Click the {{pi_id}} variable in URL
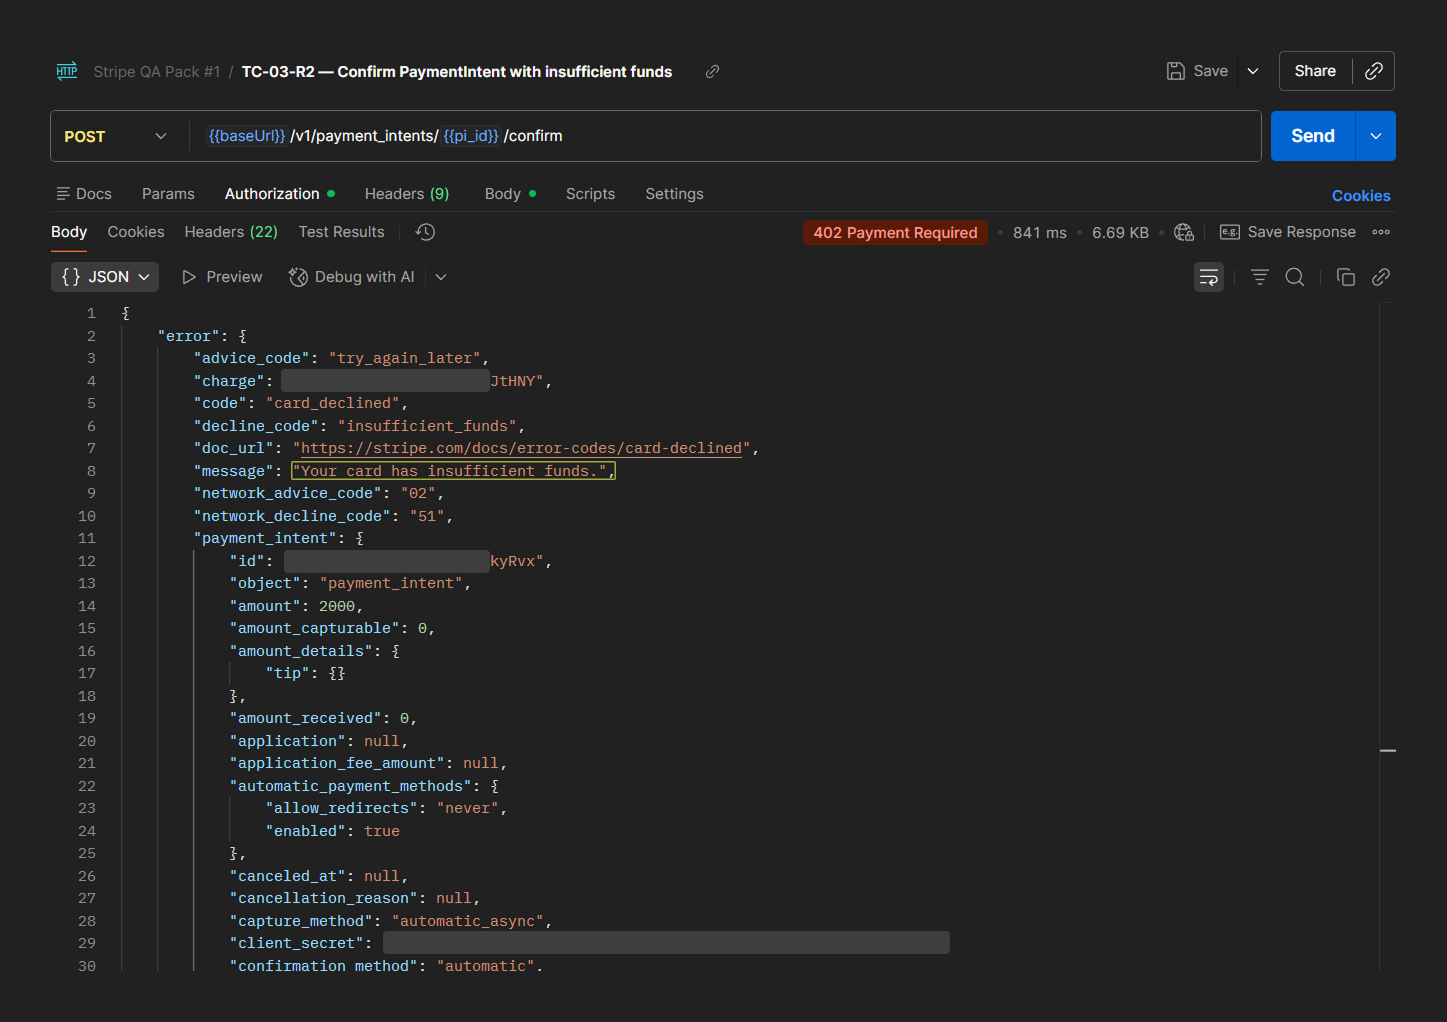The height and width of the screenshot is (1022, 1447). (471, 136)
